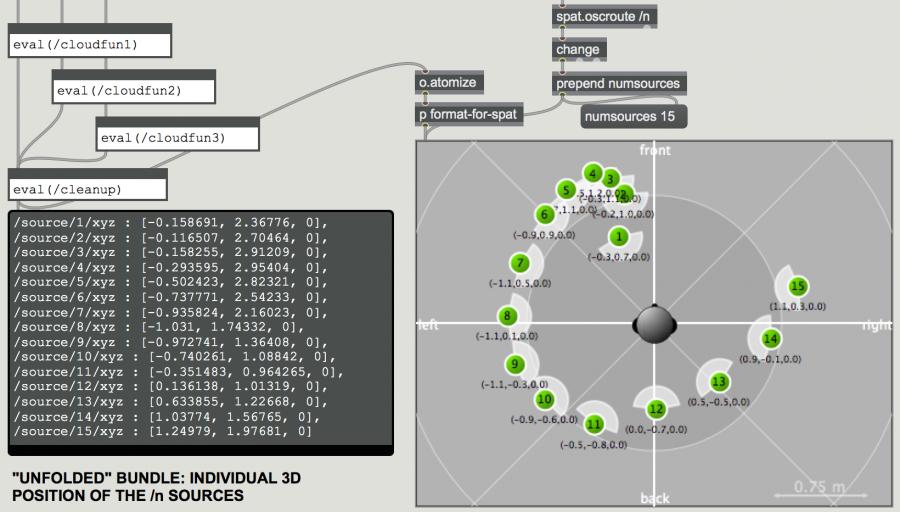Viewport: 900px width, 512px height.
Task: Click source 12 below the listener
Action: coord(656,409)
